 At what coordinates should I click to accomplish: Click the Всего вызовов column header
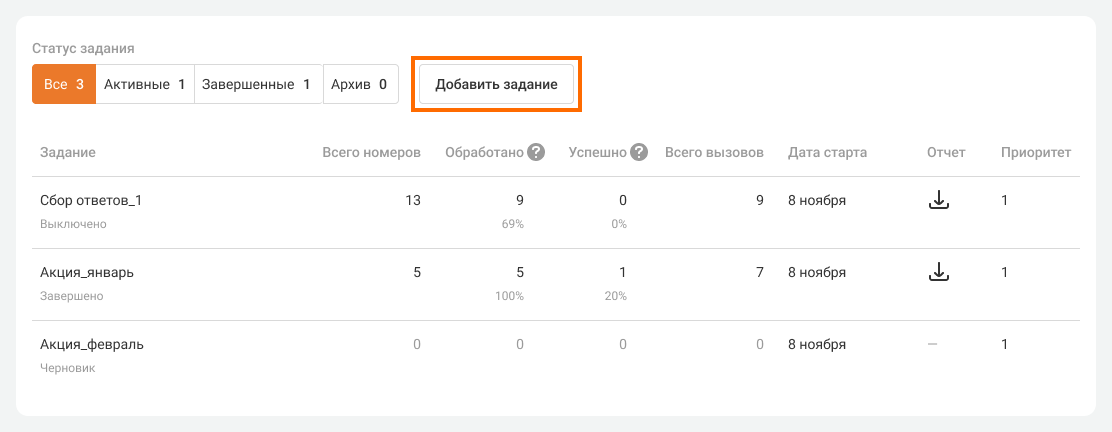pos(714,153)
